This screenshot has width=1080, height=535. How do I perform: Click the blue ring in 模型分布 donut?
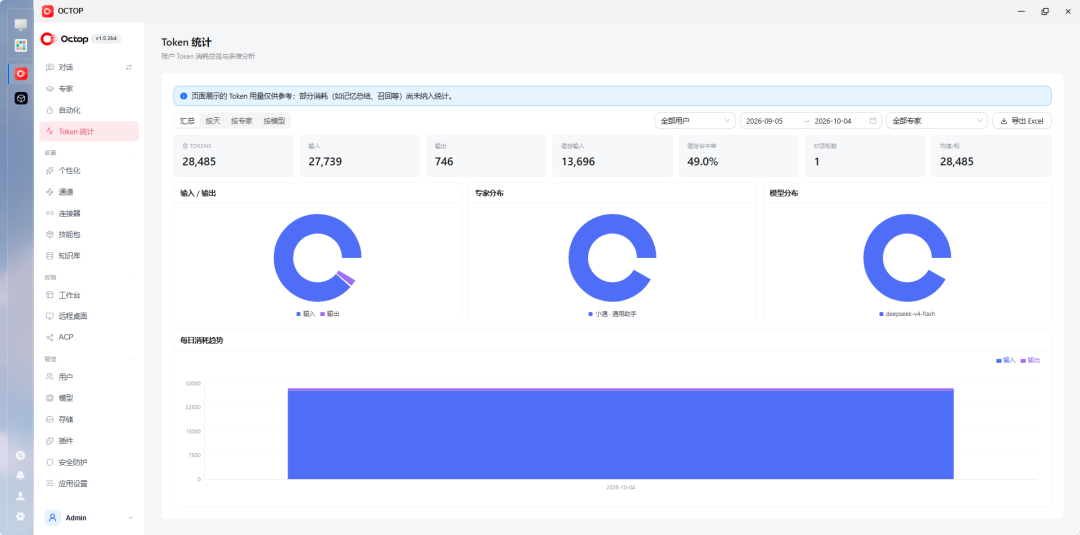(873, 258)
